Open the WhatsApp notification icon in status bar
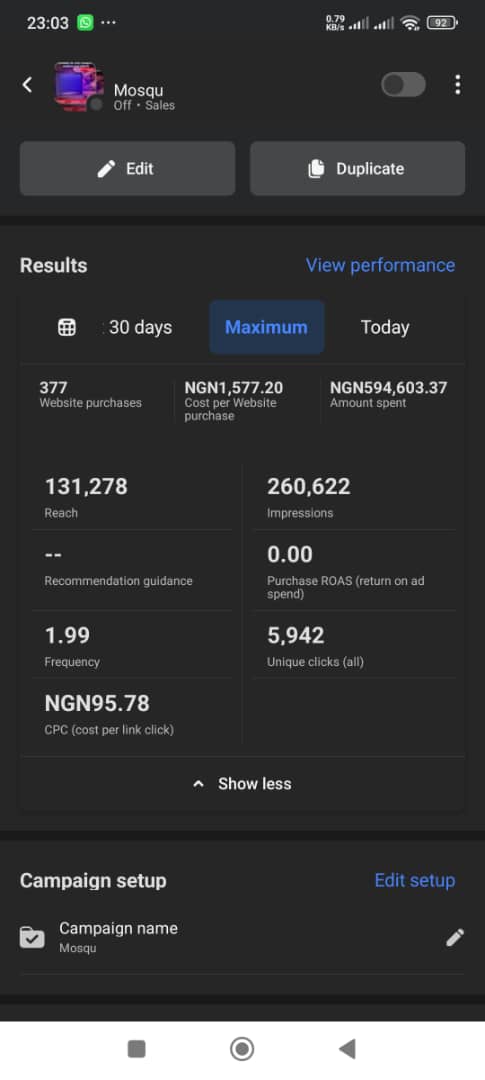The width and height of the screenshot is (485, 1080). pyautogui.click(x=85, y=22)
